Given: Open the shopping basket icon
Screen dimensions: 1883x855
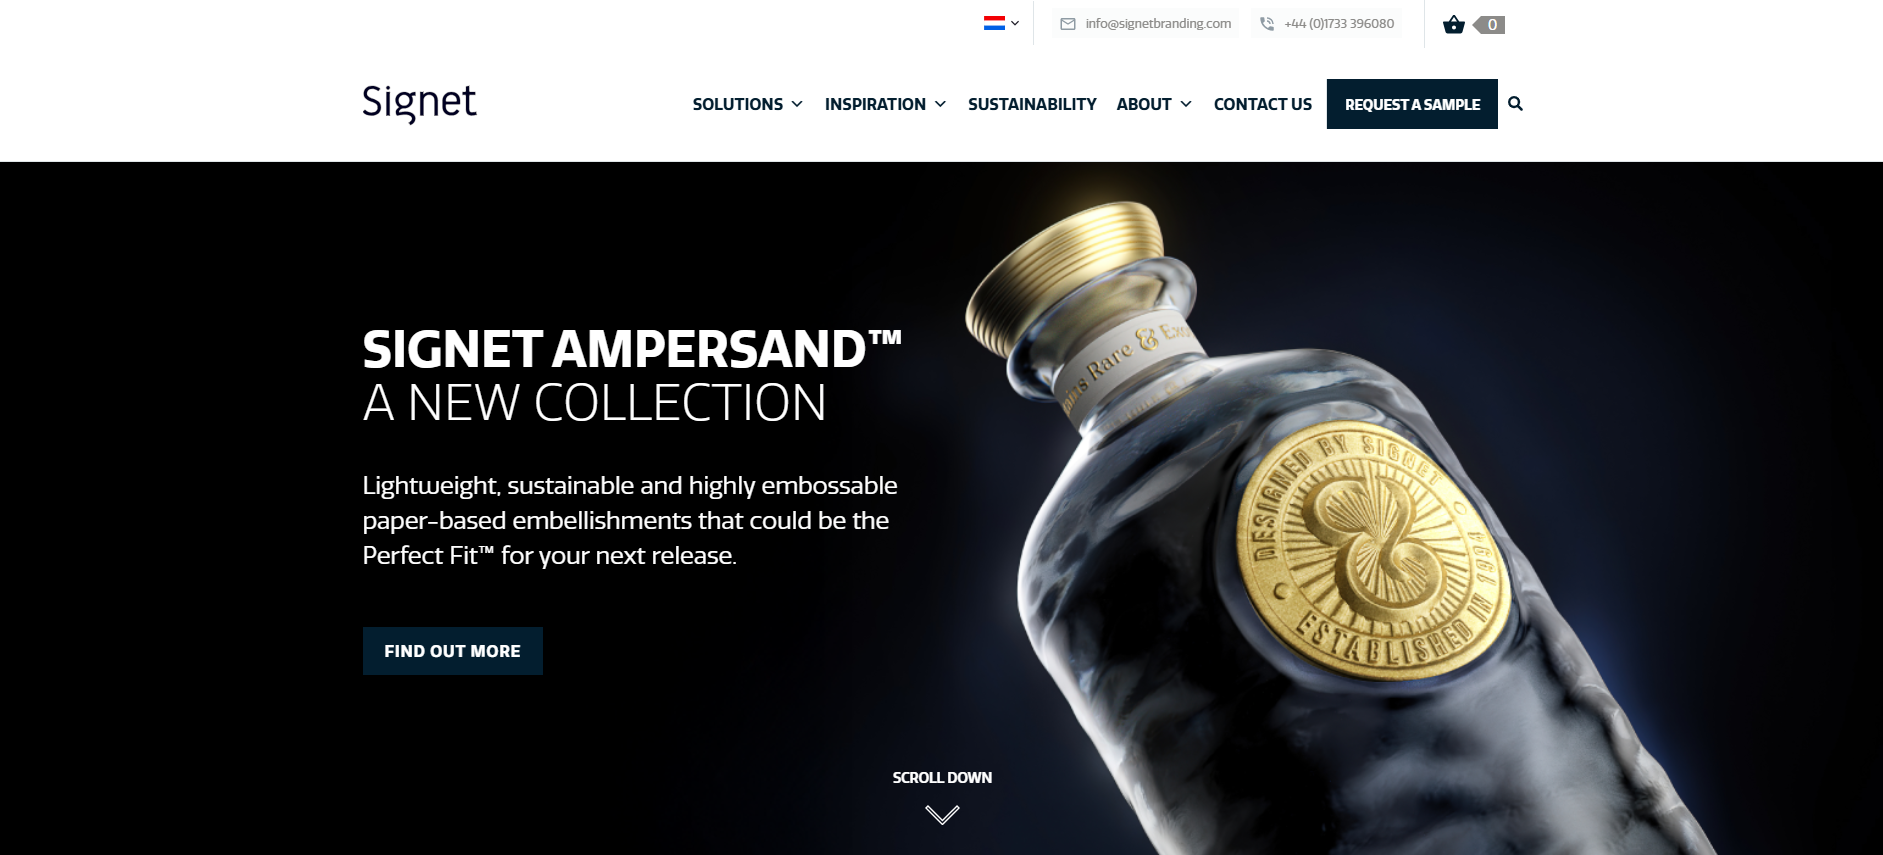Looking at the screenshot, I should 1454,24.
